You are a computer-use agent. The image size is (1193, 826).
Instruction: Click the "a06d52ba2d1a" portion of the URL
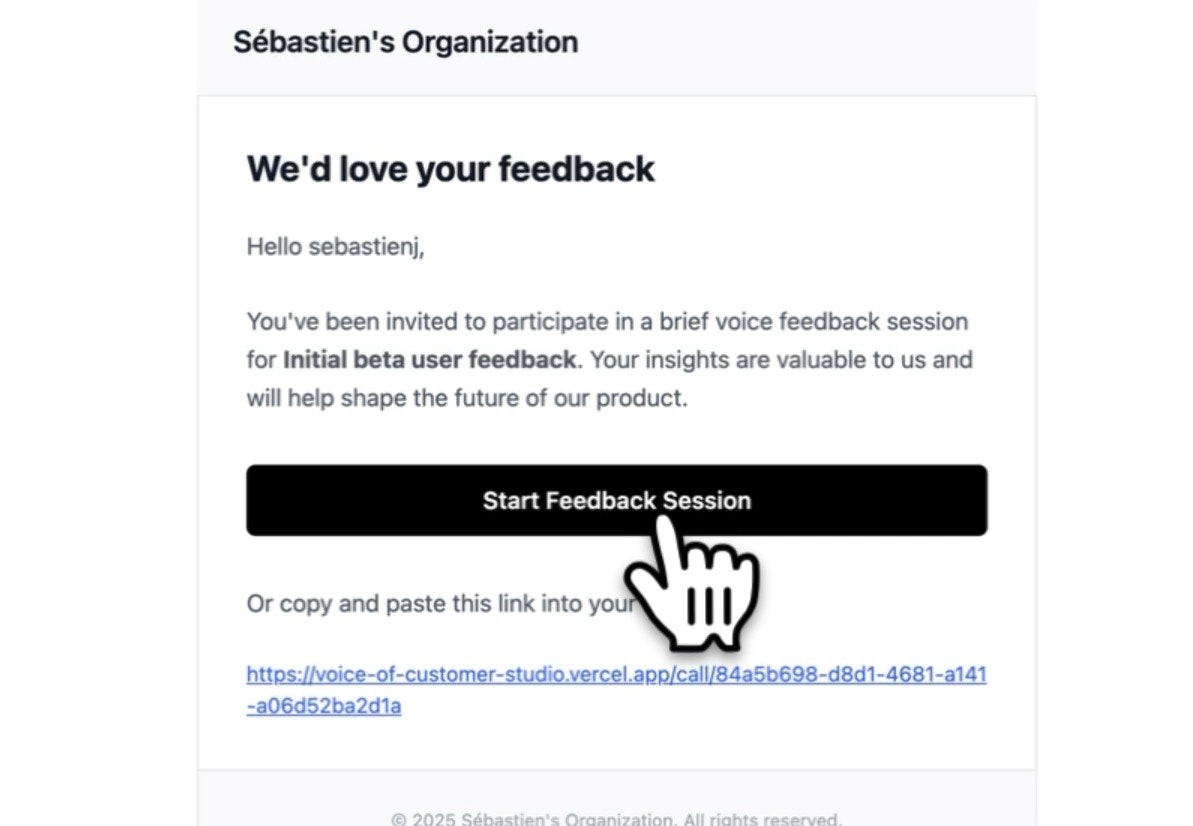(329, 706)
